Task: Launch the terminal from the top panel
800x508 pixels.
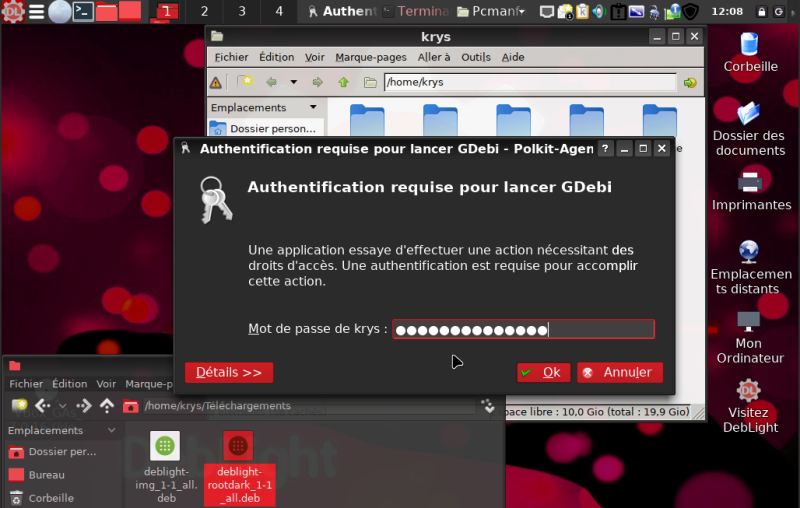Action: [x=84, y=12]
